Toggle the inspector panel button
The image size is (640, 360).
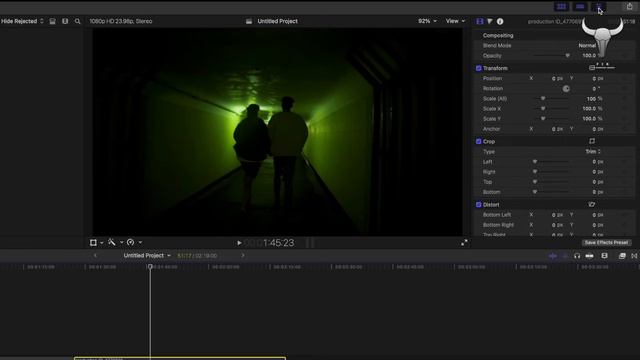pyautogui.click(x=598, y=7)
